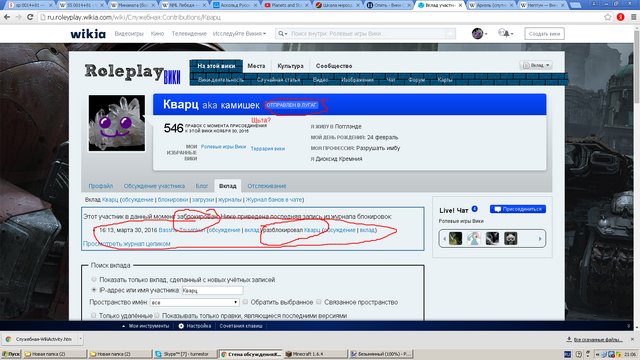
Task: Tick the Связанное пространство checkbox
Action: pos(319,302)
